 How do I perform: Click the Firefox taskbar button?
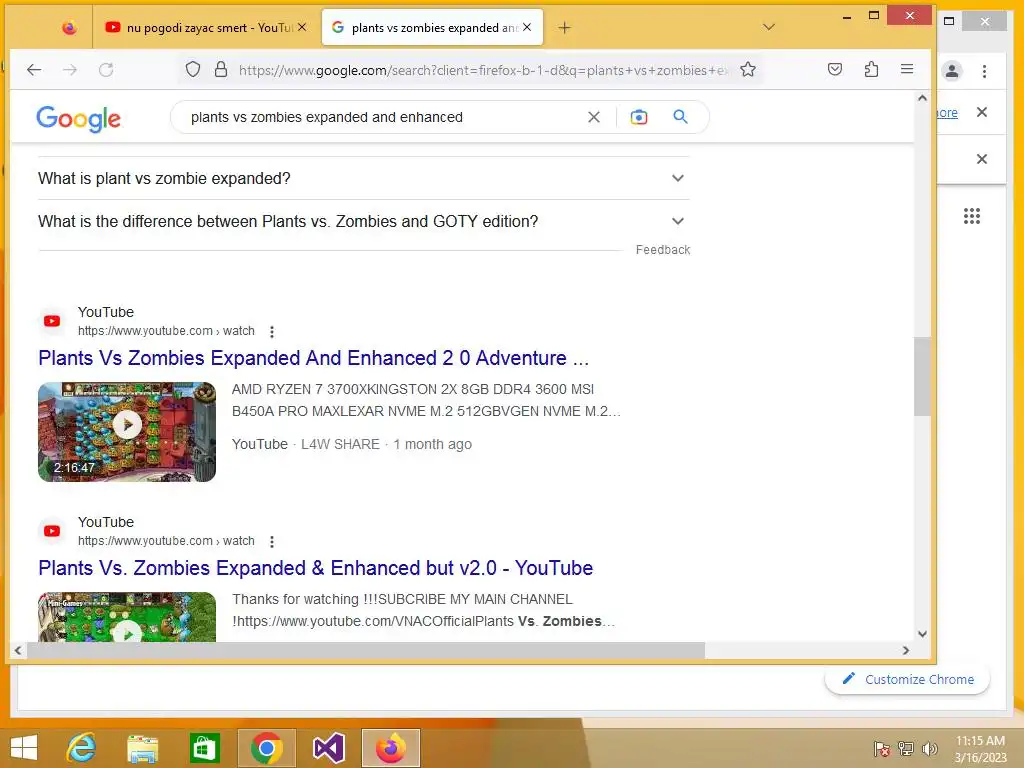tap(391, 748)
